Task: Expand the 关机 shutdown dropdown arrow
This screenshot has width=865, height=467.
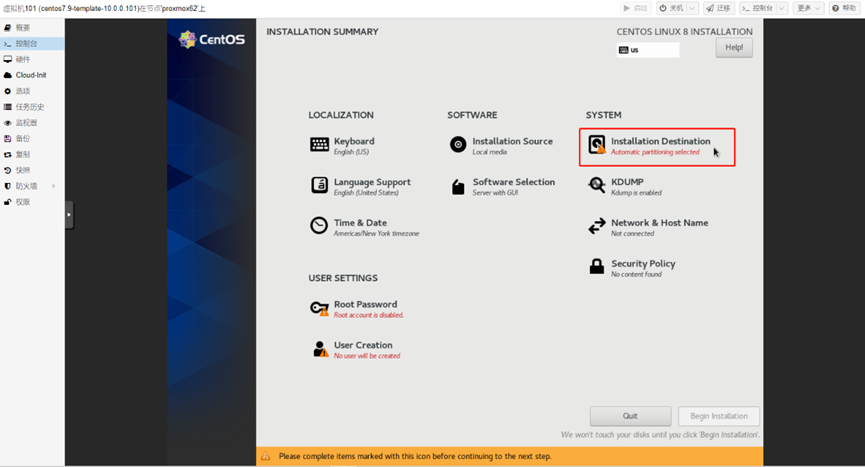Action: coord(692,8)
